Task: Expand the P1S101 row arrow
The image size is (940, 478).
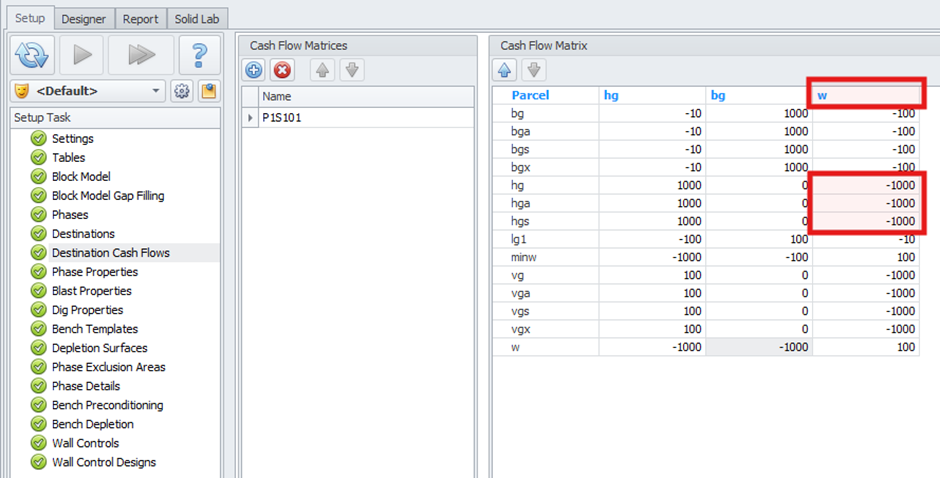Action: point(249,118)
